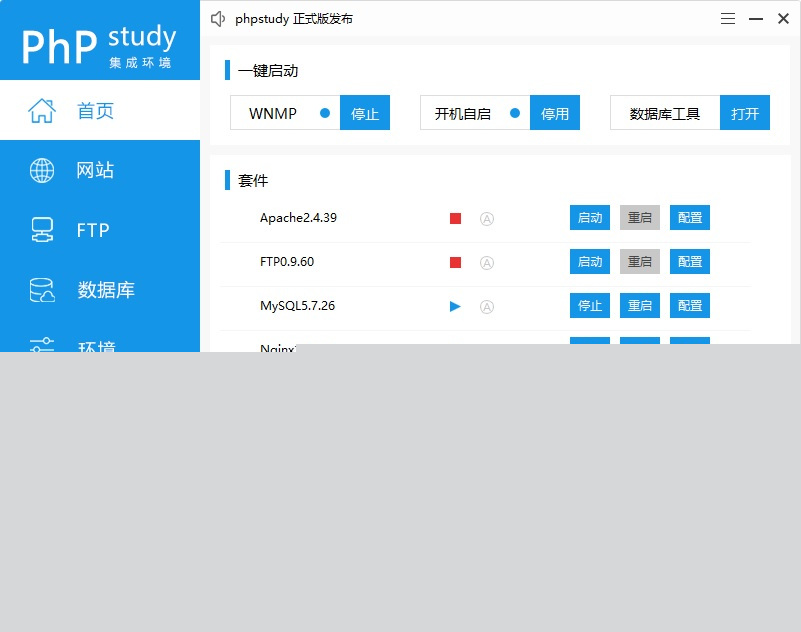This screenshot has height=632, width=801.
Task: Restart Apache2.4.39 with 重启
Action: pyautogui.click(x=640, y=218)
